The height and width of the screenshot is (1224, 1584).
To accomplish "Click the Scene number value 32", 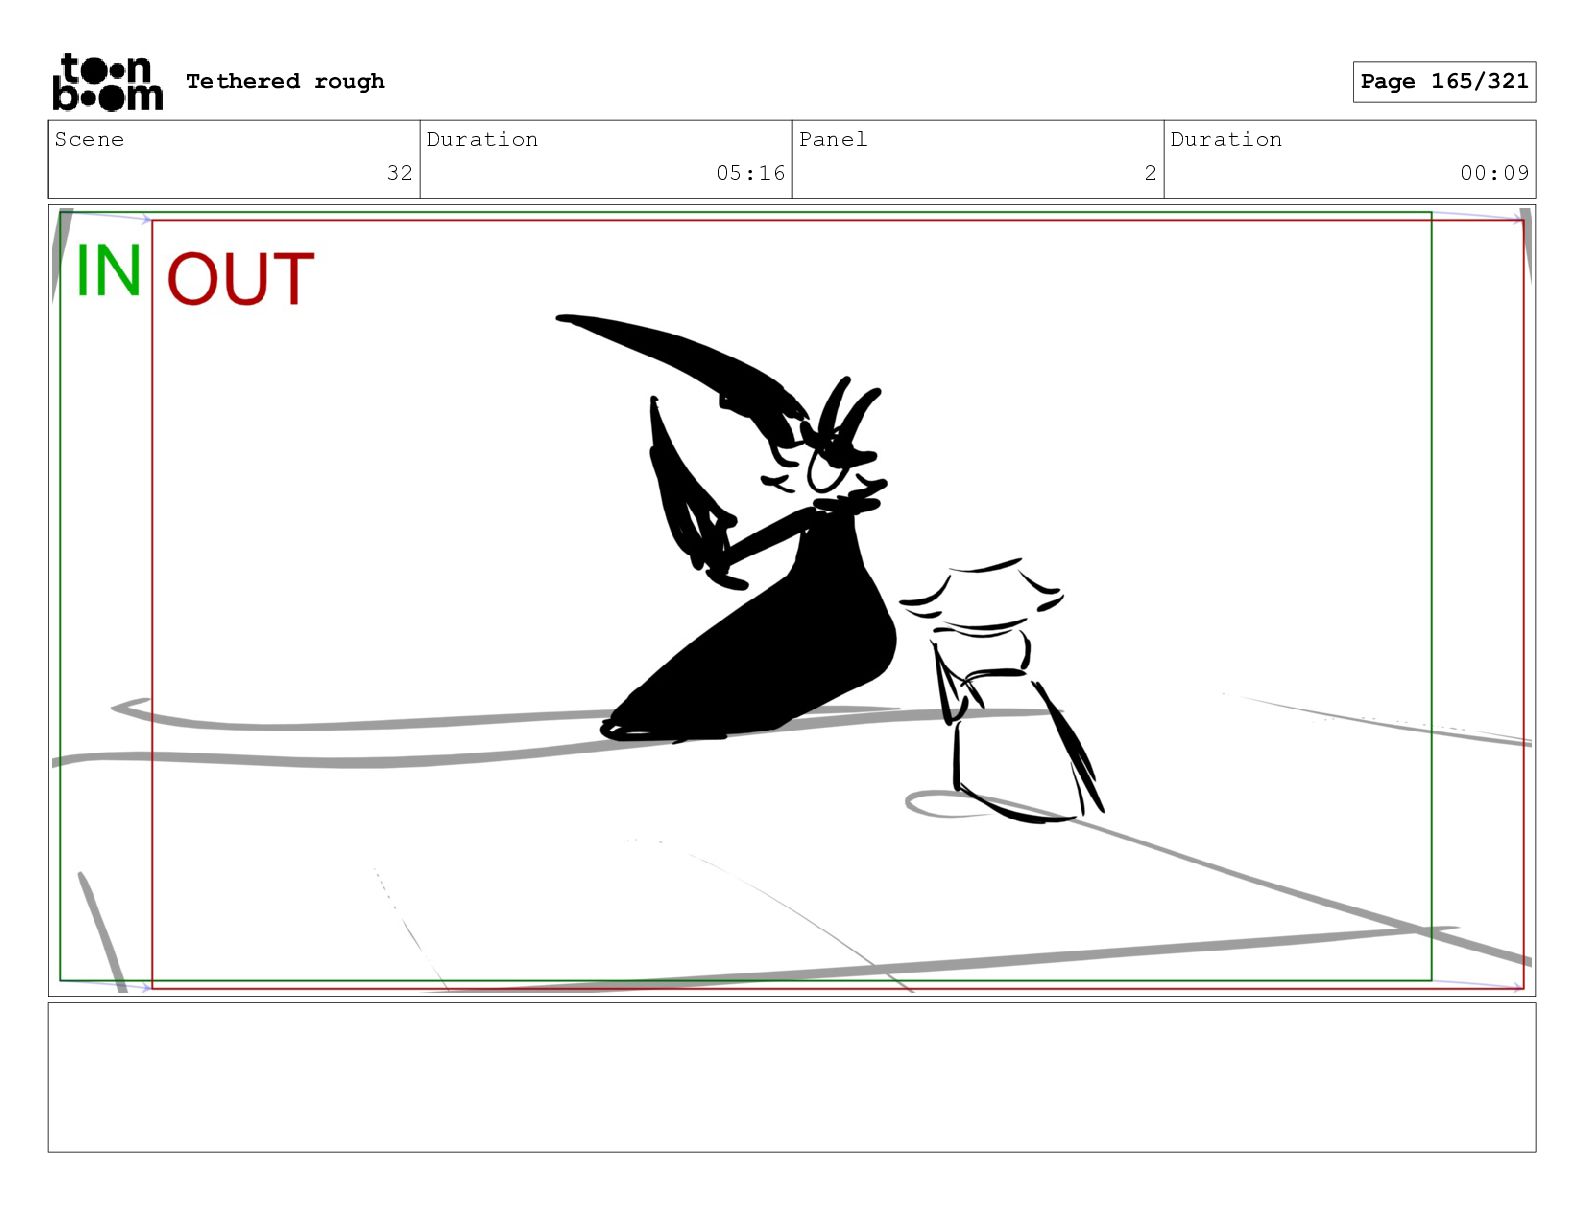I will tap(400, 173).
